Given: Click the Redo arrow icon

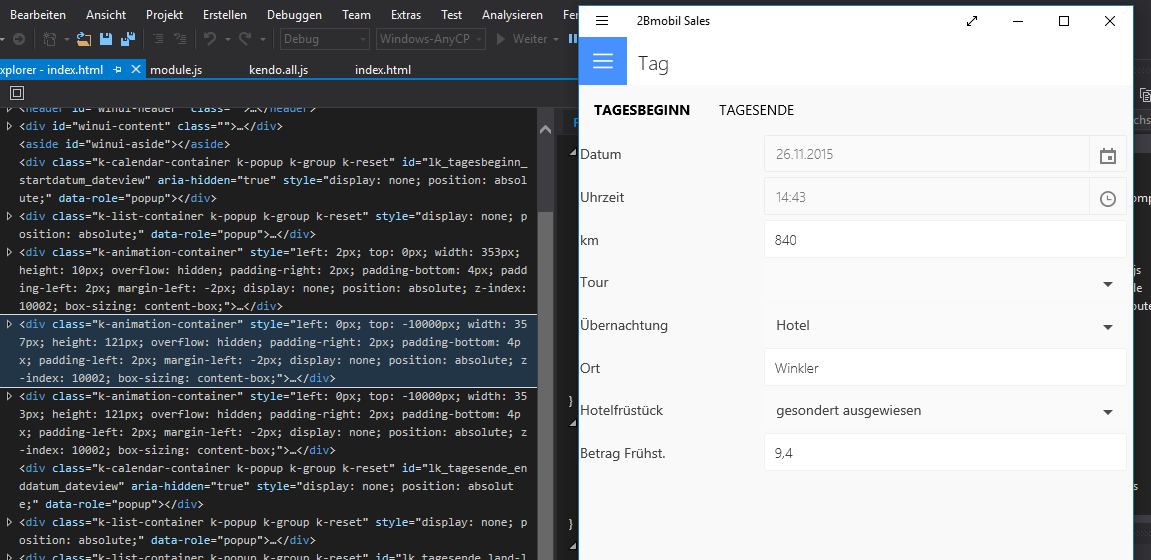Looking at the screenshot, I should pyautogui.click(x=245, y=39).
